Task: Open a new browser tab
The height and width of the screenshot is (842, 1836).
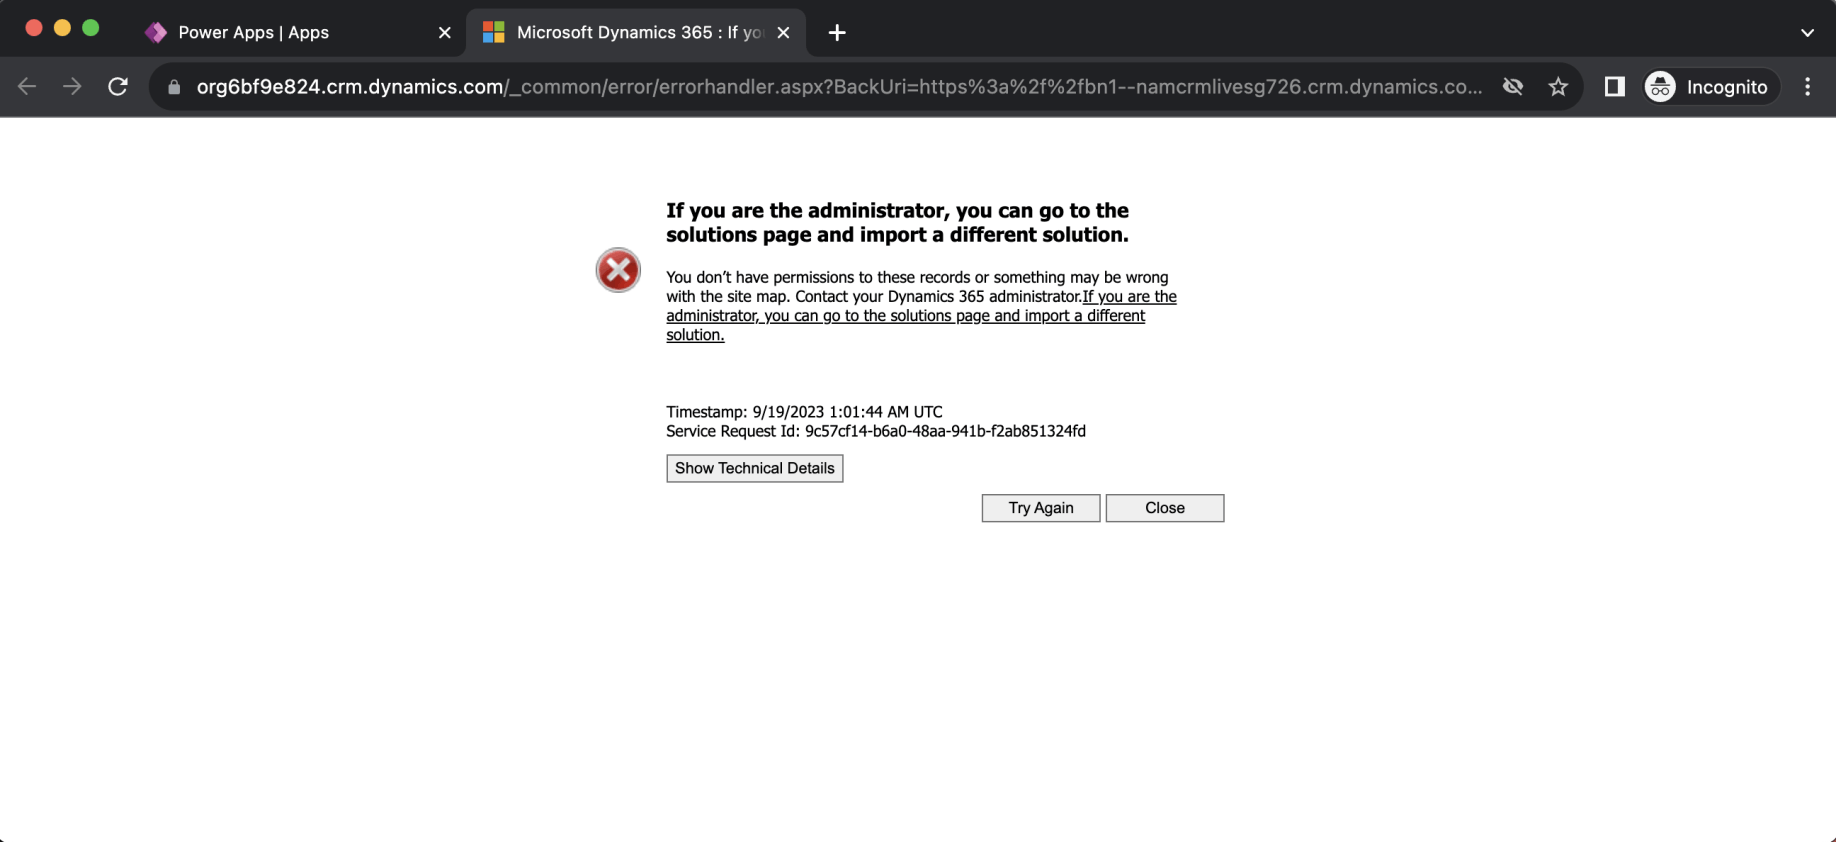Action: click(837, 33)
